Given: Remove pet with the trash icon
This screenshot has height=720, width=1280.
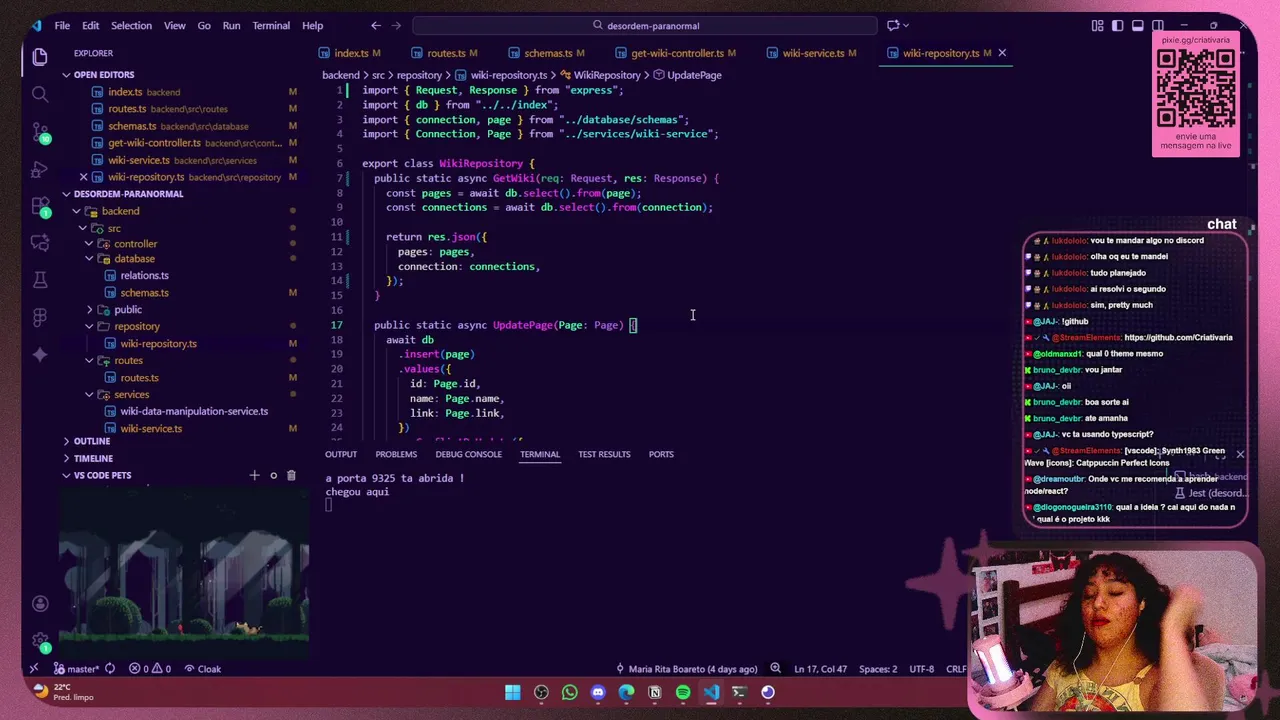Looking at the screenshot, I should coord(291,475).
